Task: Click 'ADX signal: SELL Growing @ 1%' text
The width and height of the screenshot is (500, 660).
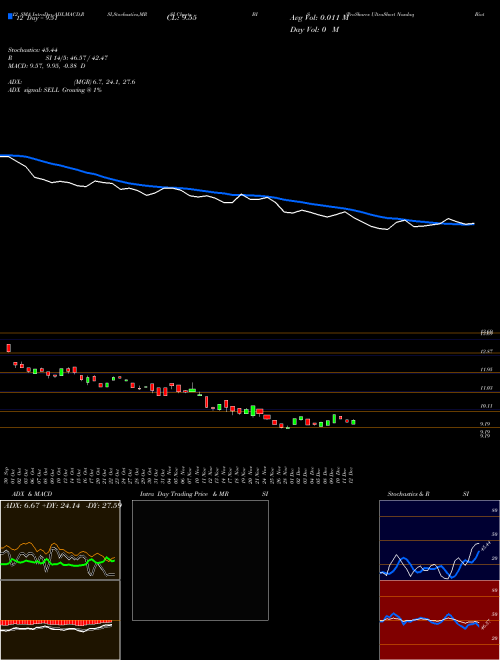Action: click(55, 90)
